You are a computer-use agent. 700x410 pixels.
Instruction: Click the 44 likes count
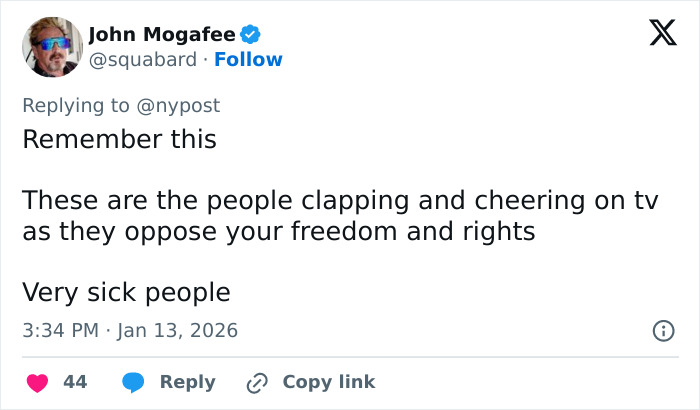tap(75, 382)
